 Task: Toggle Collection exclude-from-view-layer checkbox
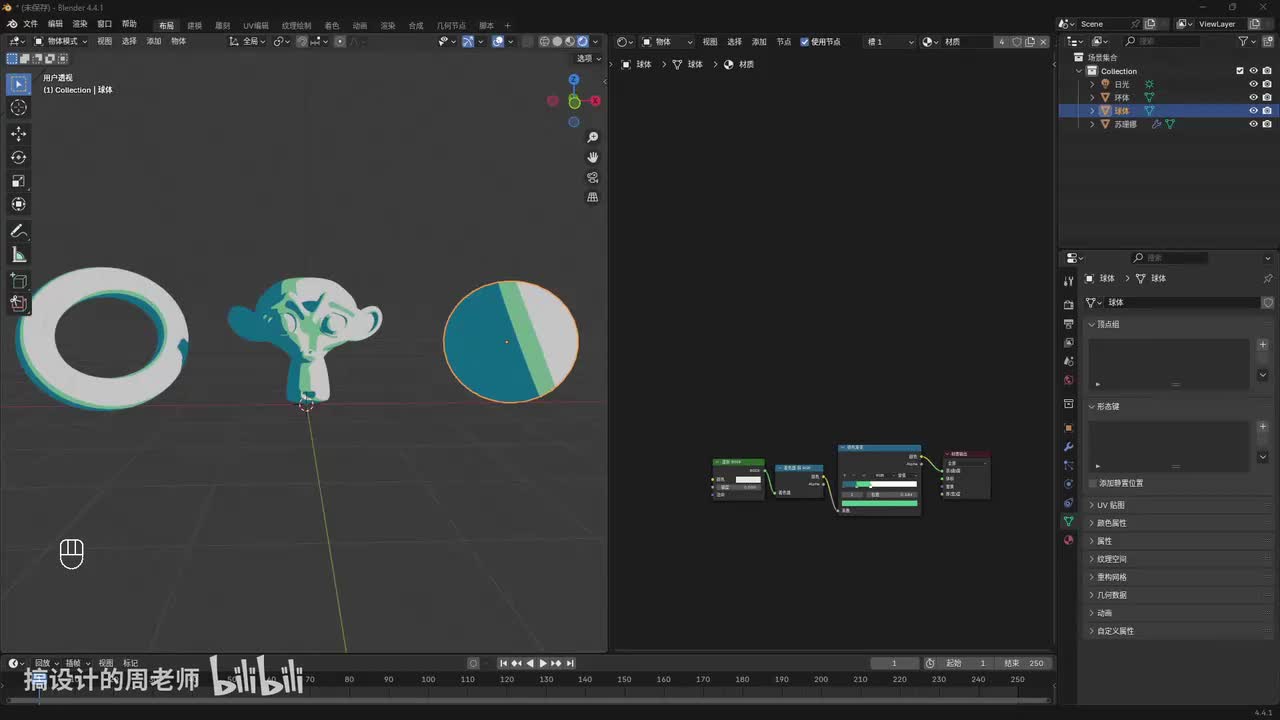tap(1240, 71)
